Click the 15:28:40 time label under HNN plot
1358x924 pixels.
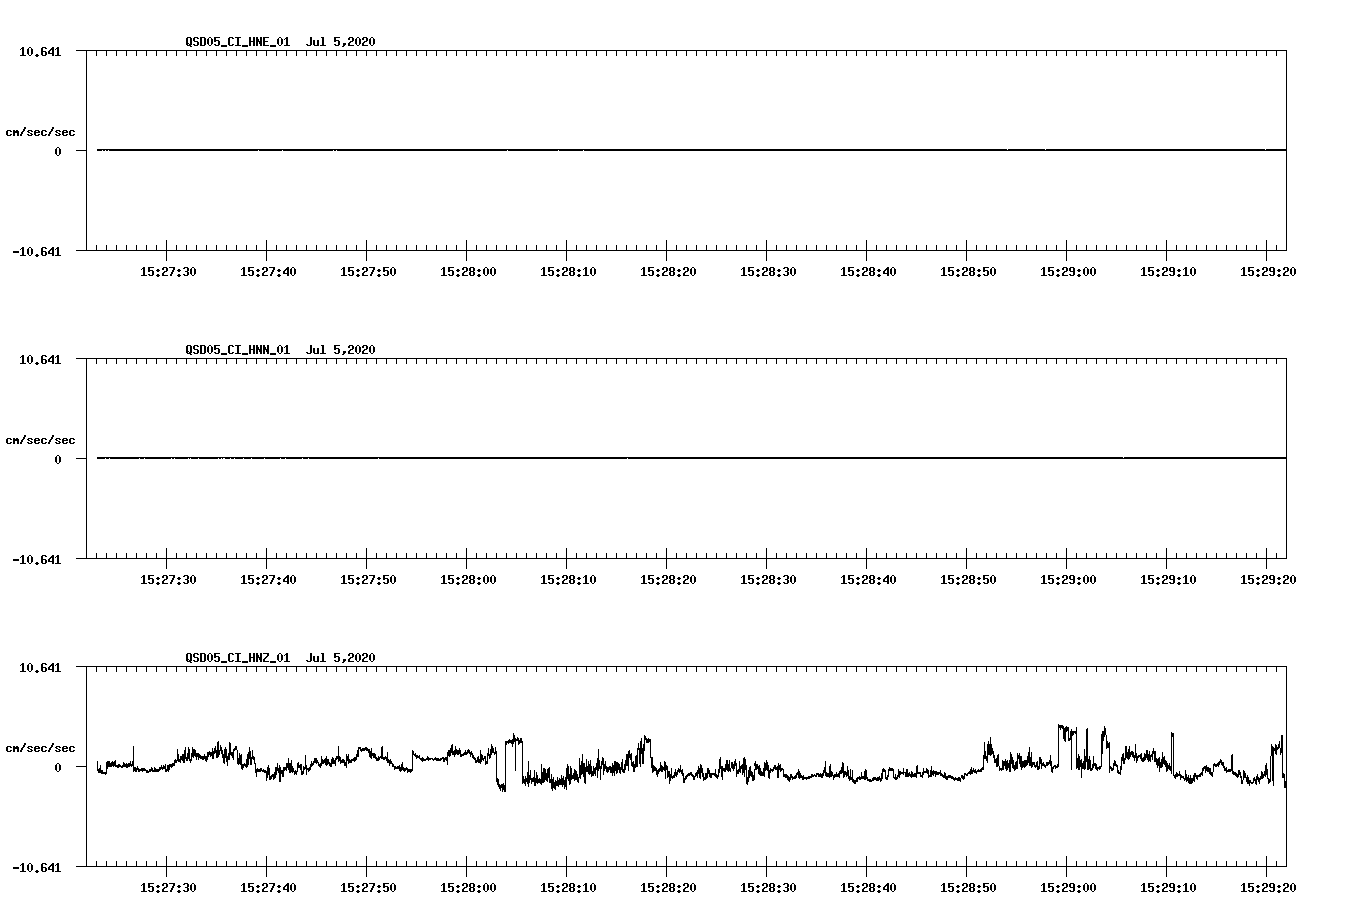868,580
